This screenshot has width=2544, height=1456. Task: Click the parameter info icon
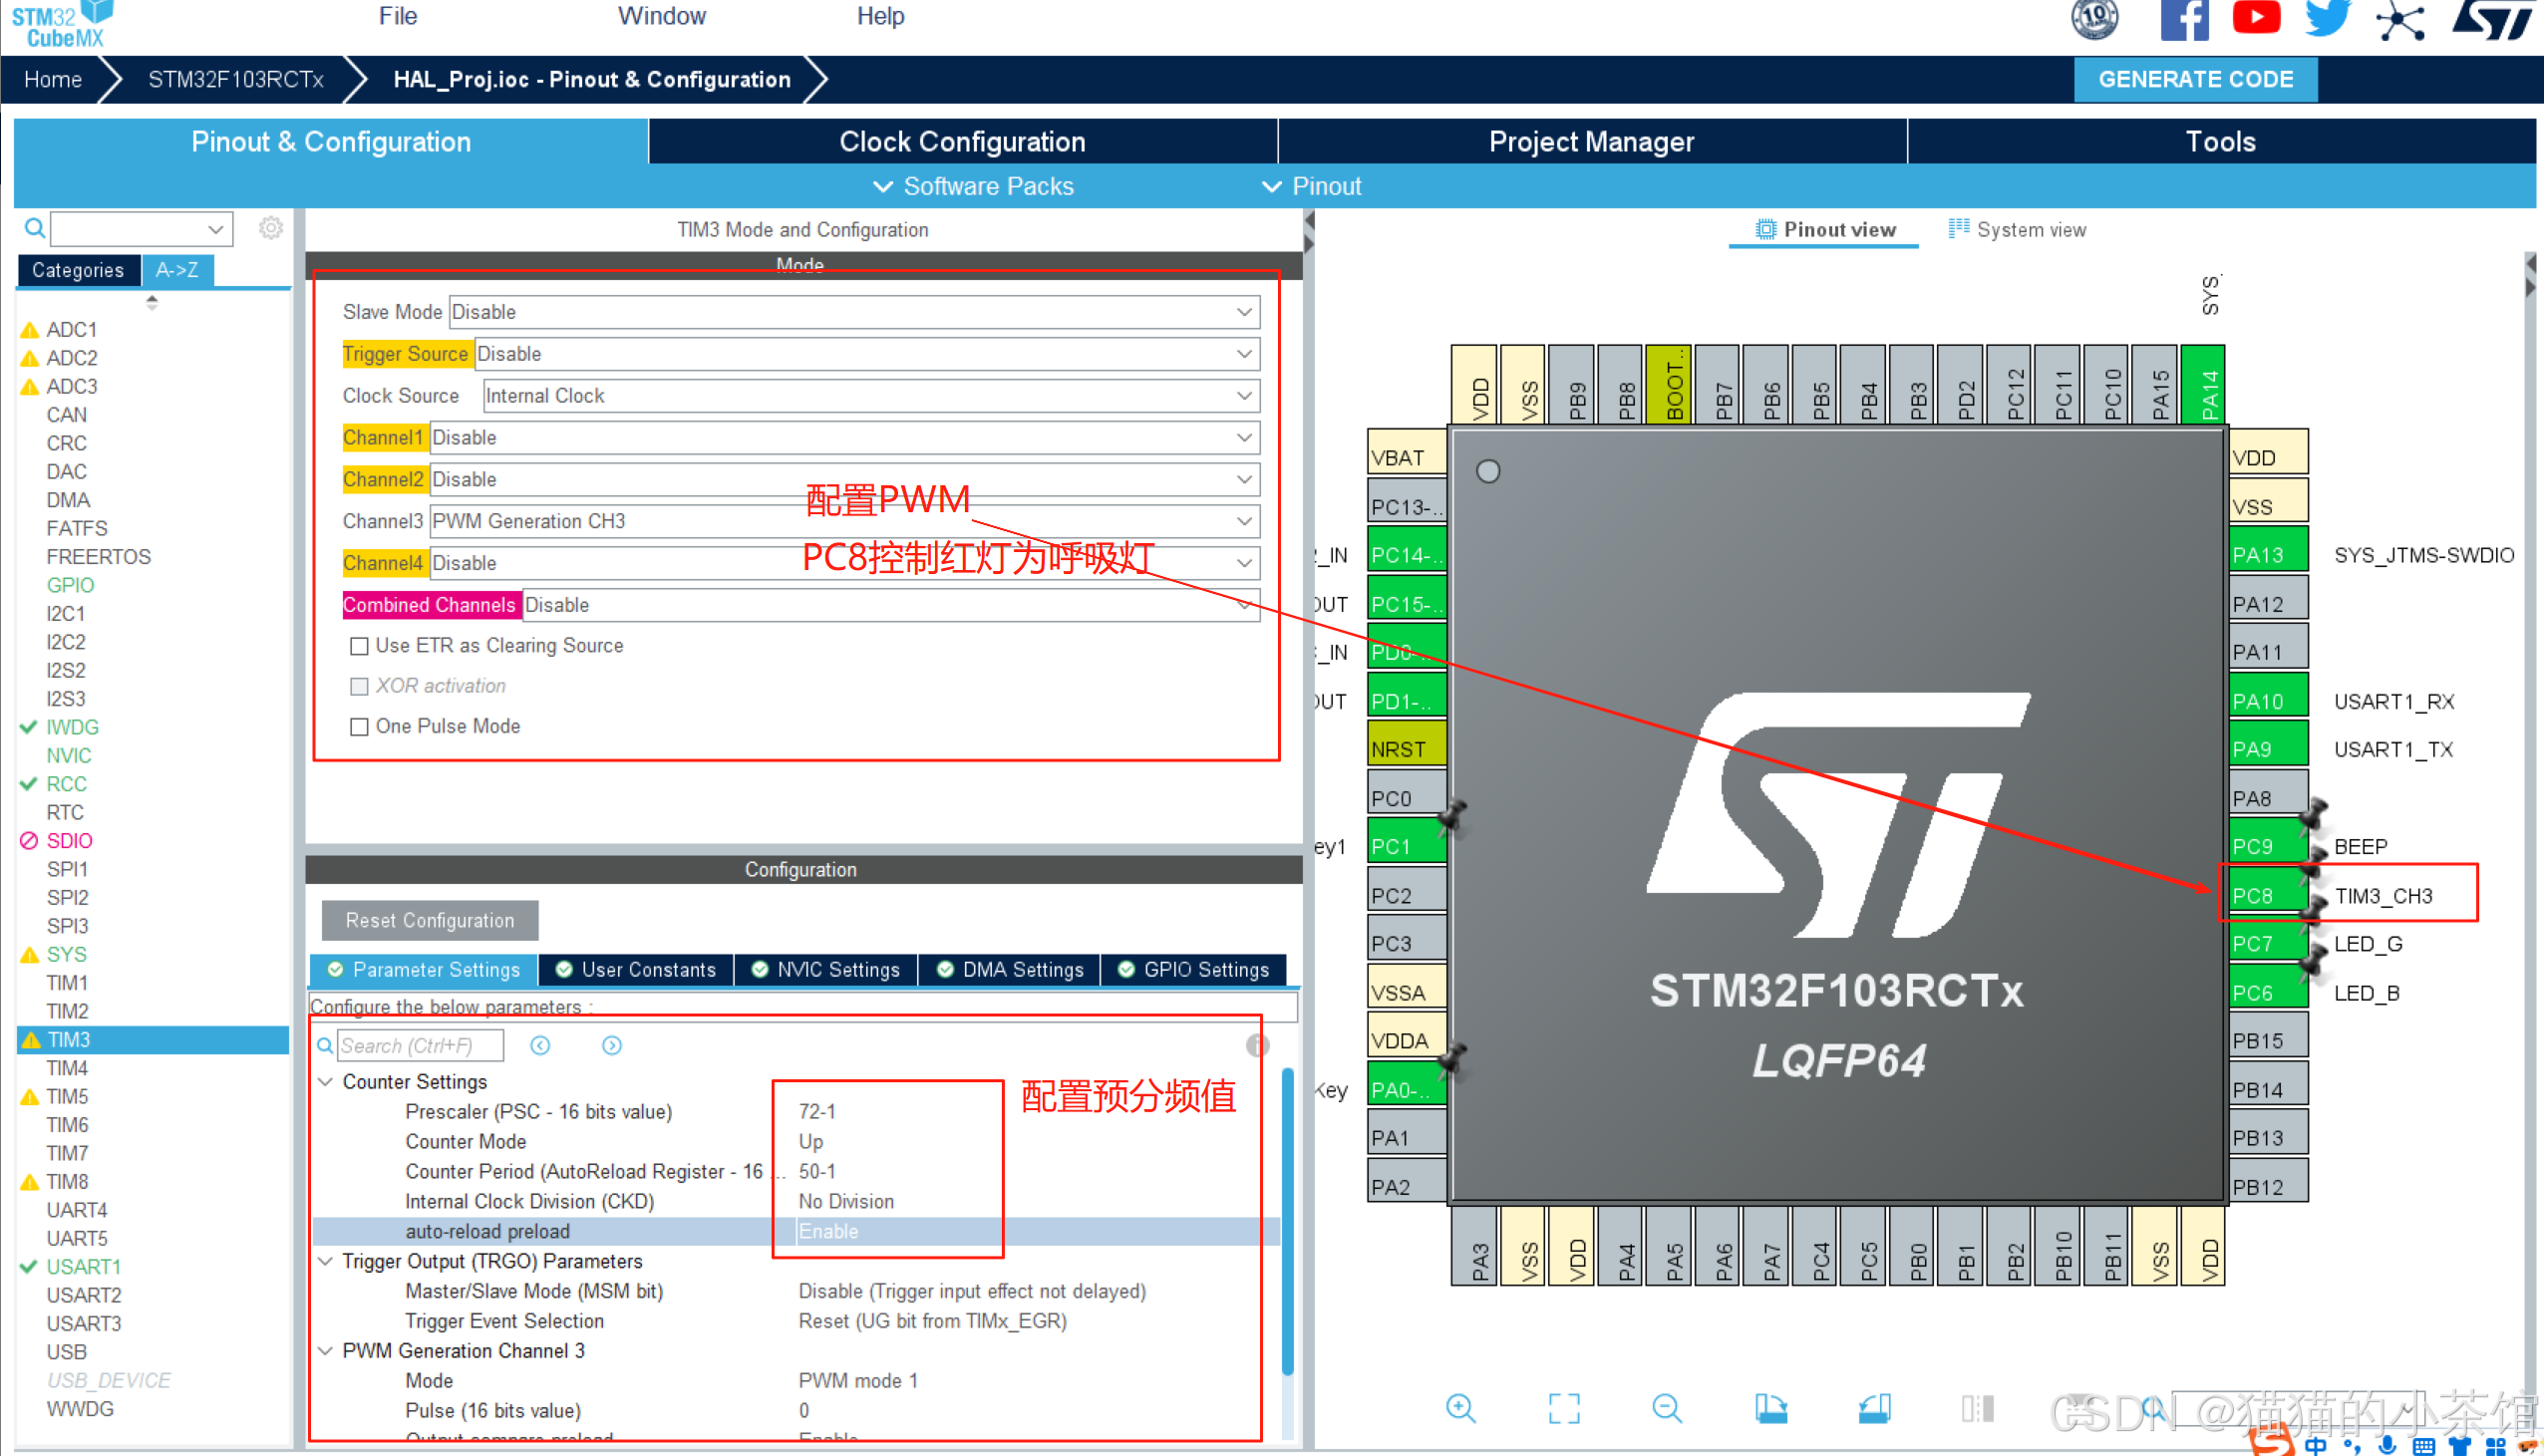tap(1257, 1045)
